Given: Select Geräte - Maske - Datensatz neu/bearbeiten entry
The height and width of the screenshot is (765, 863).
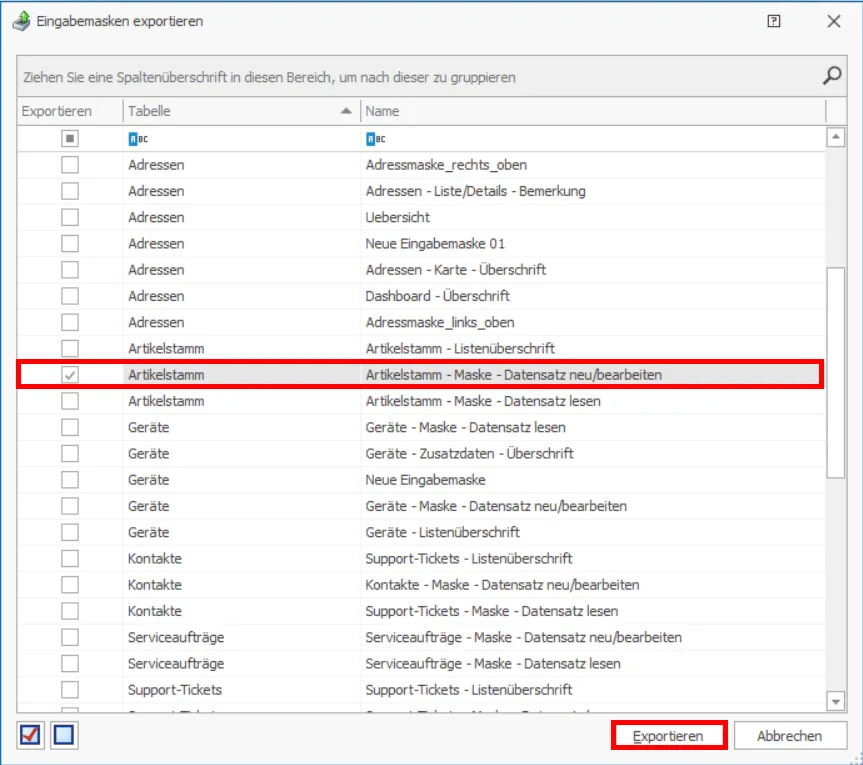Looking at the screenshot, I should pyautogui.click(x=496, y=506).
